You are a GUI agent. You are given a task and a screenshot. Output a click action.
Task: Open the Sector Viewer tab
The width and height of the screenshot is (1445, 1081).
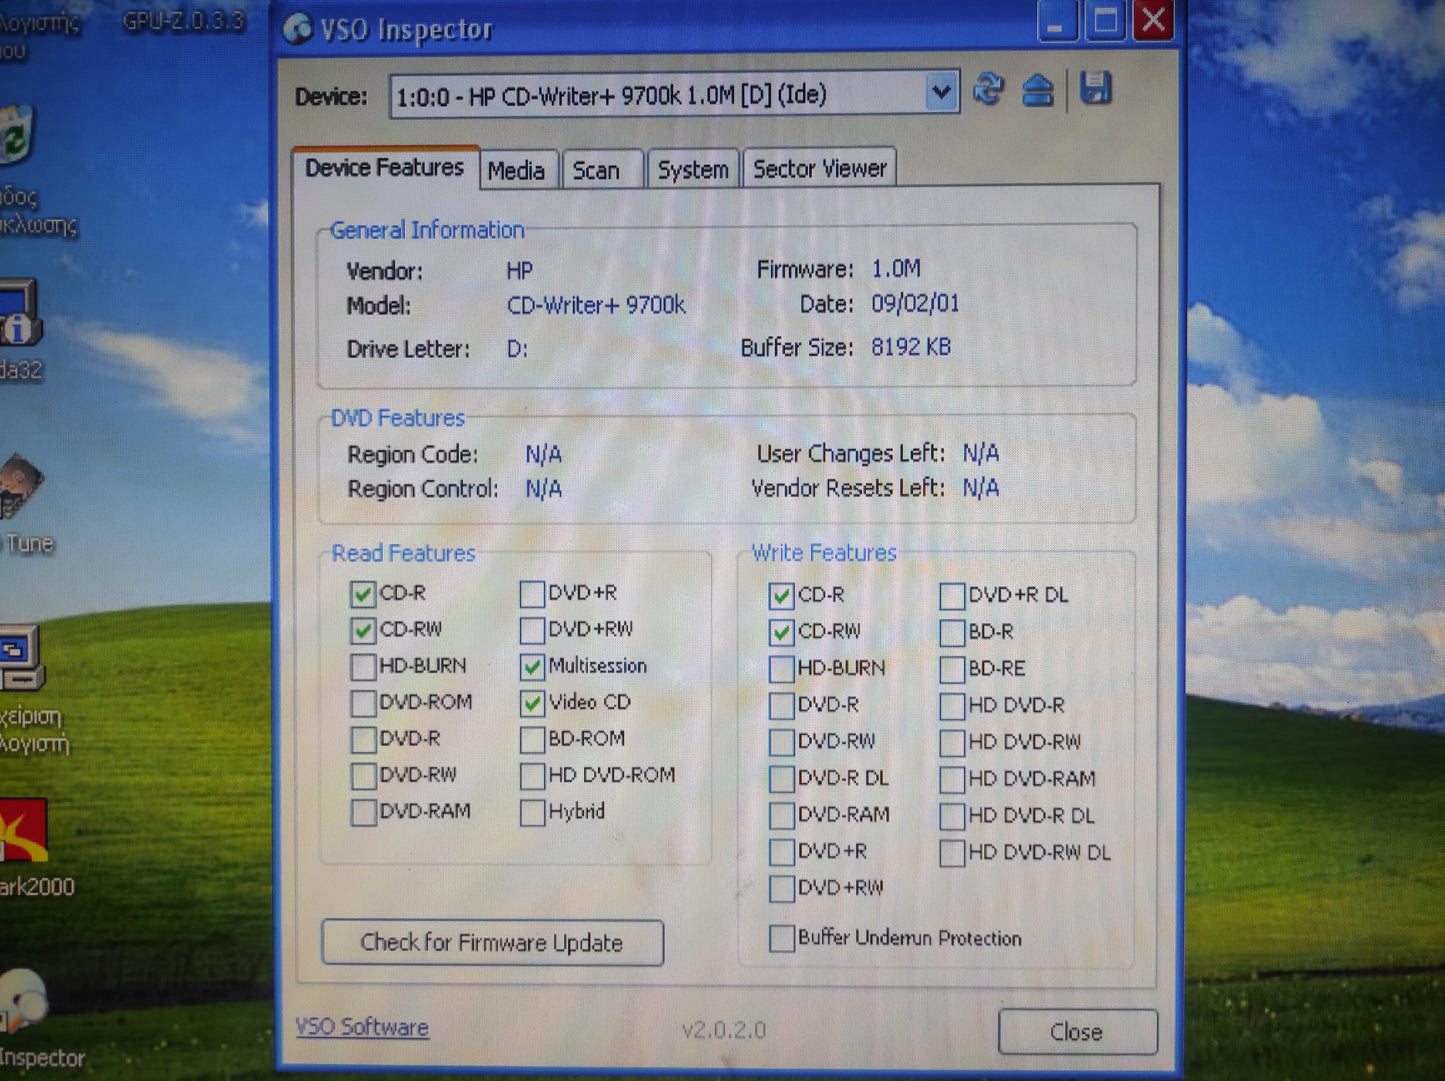point(819,168)
